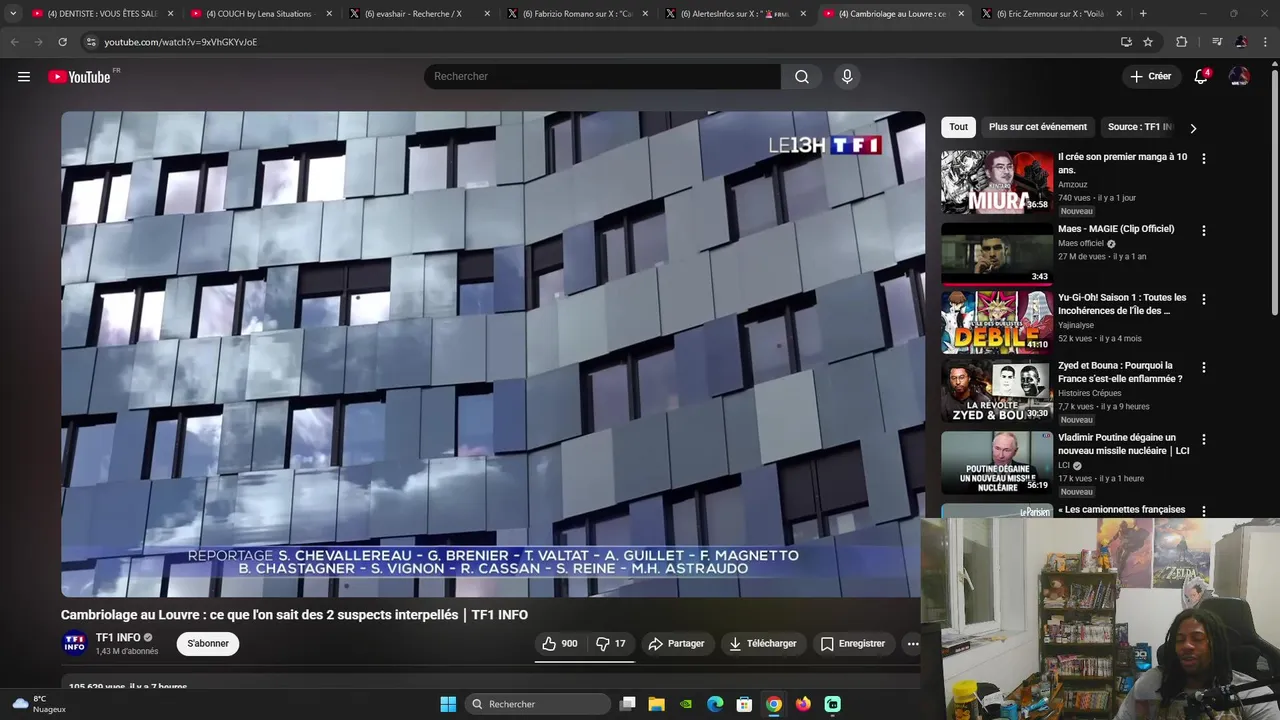View site information icon in address bar
Viewport: 1280px width, 720px height.
91,42
